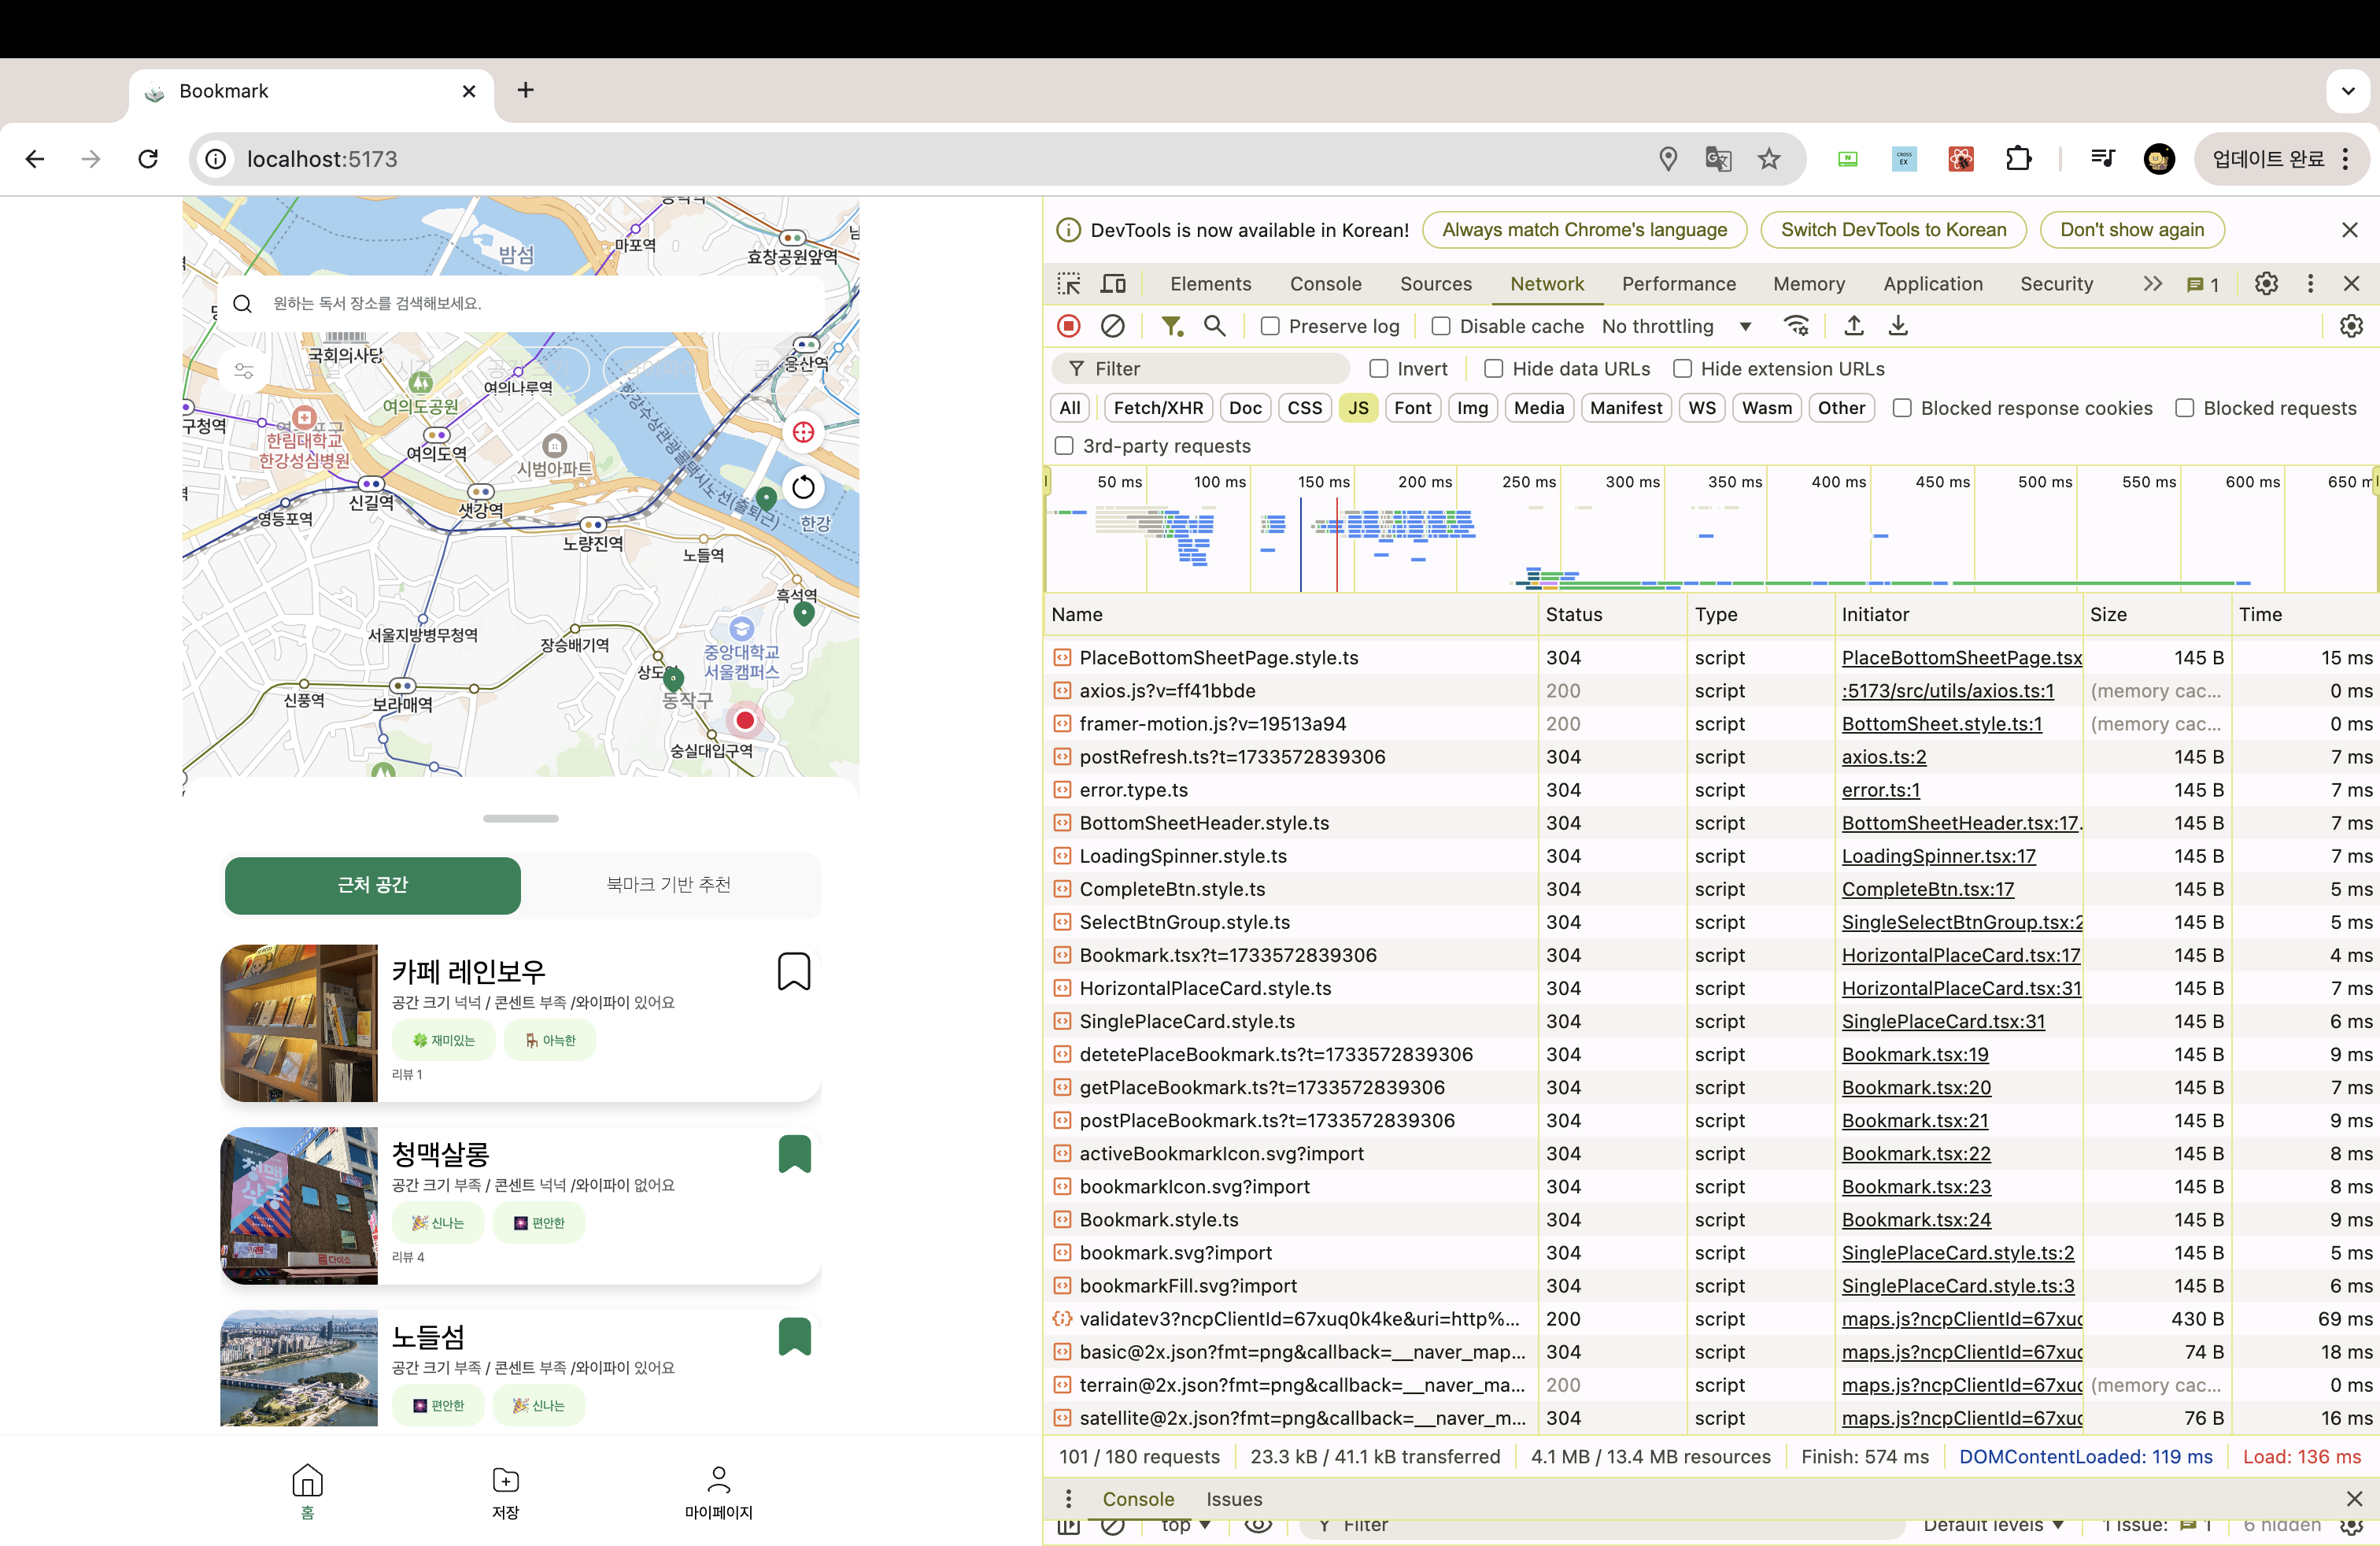This screenshot has height=1546, width=2380.
Task: Switch to the Console panel tab
Action: [x=1325, y=284]
